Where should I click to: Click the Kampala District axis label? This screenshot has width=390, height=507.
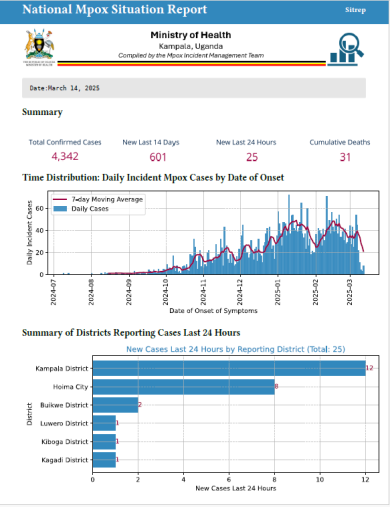pos(62,368)
